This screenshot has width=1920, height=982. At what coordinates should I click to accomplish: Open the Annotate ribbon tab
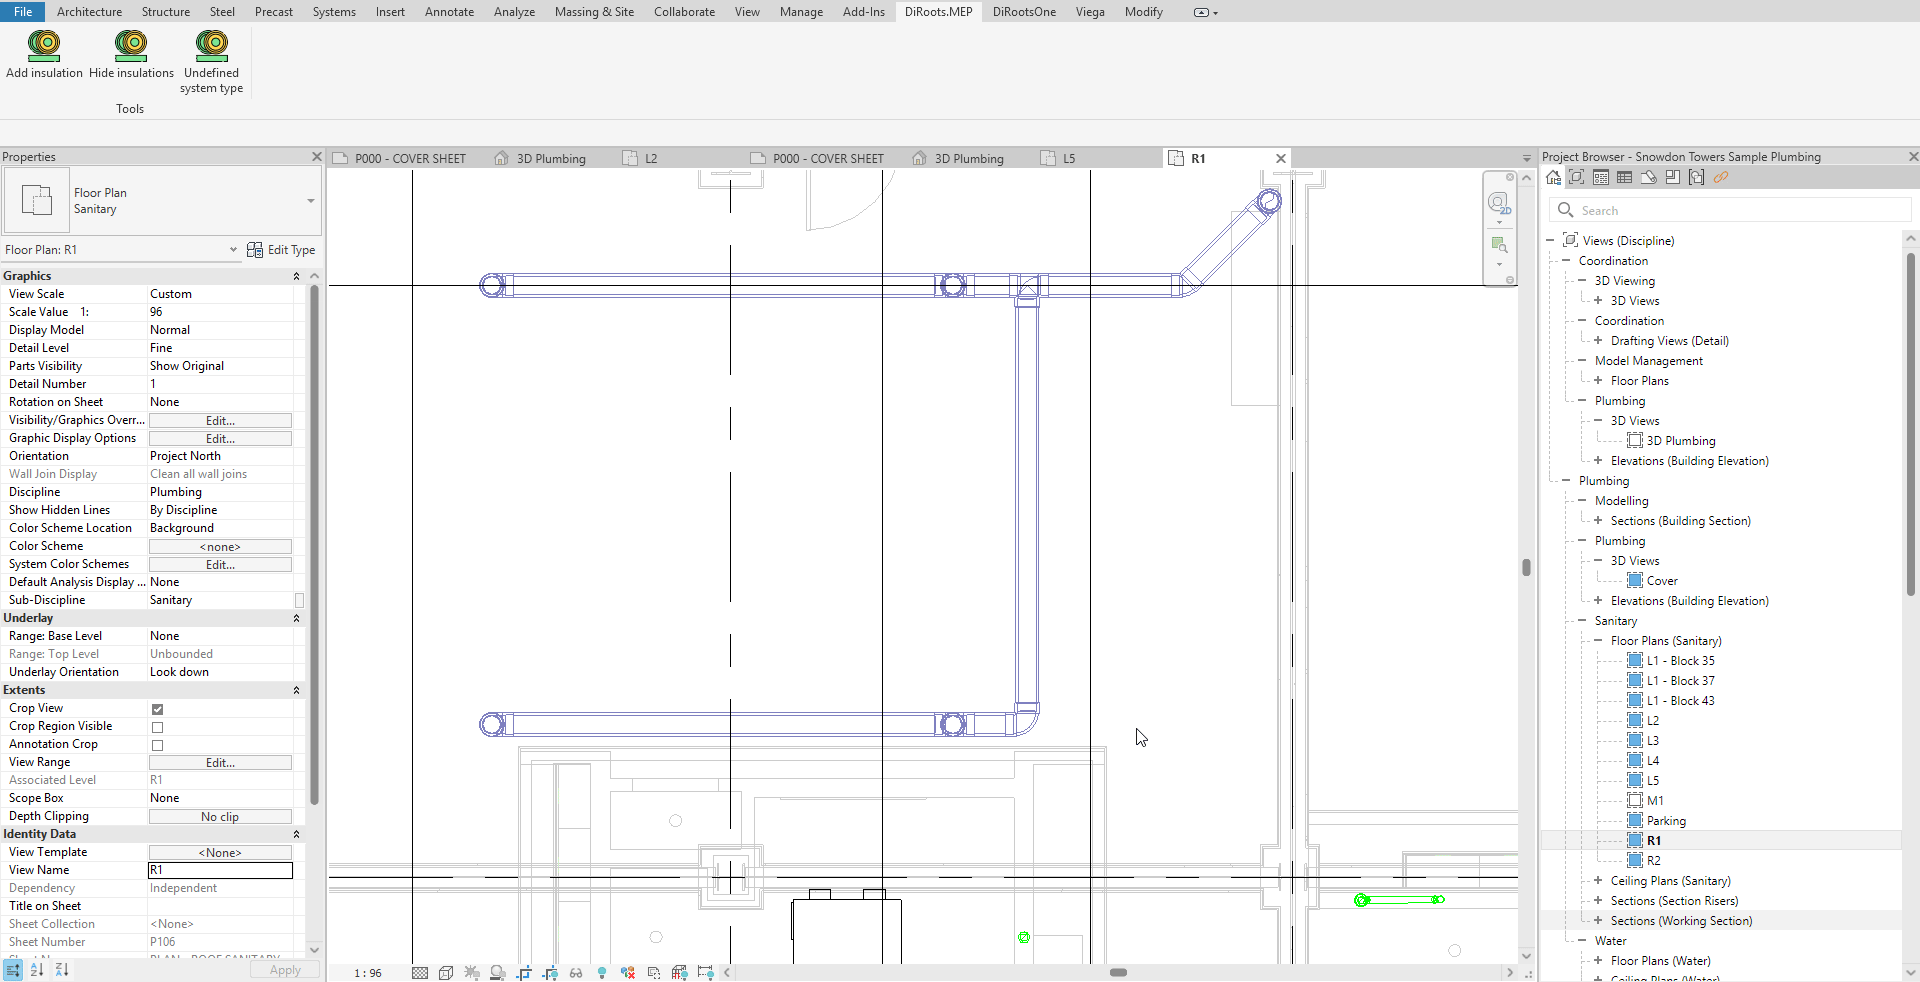pos(449,12)
